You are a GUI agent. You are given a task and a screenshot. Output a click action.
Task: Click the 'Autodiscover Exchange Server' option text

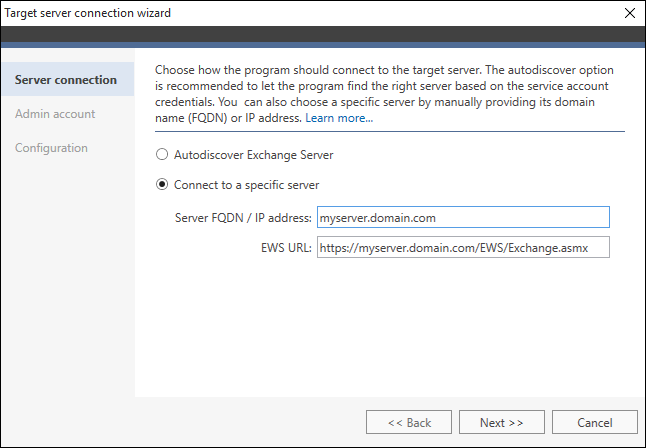[x=253, y=155]
